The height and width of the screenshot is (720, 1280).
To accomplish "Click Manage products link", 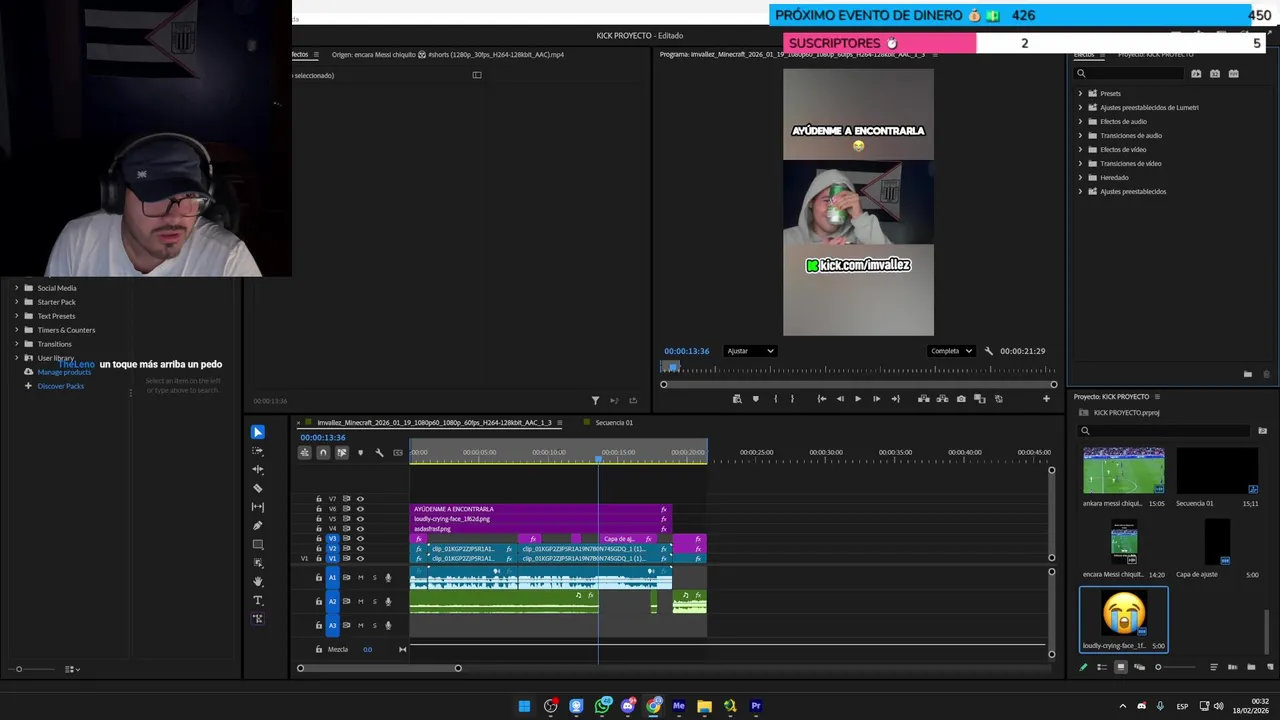I will click(64, 372).
